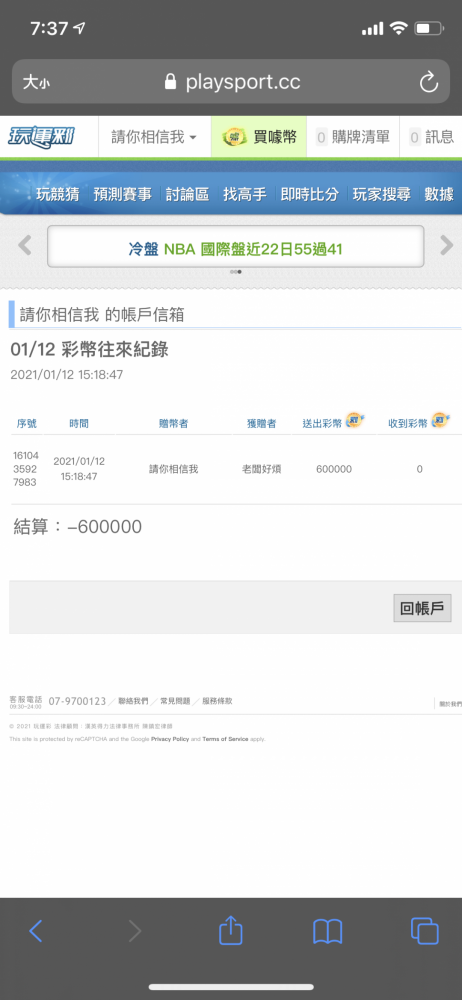This screenshot has width=462, height=1000.
Task: Open 玩家搜尋 player search
Action: 382,195
